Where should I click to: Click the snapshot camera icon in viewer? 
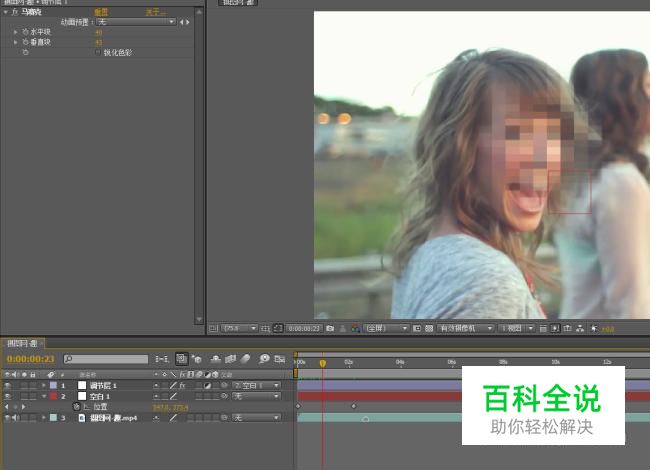329,328
